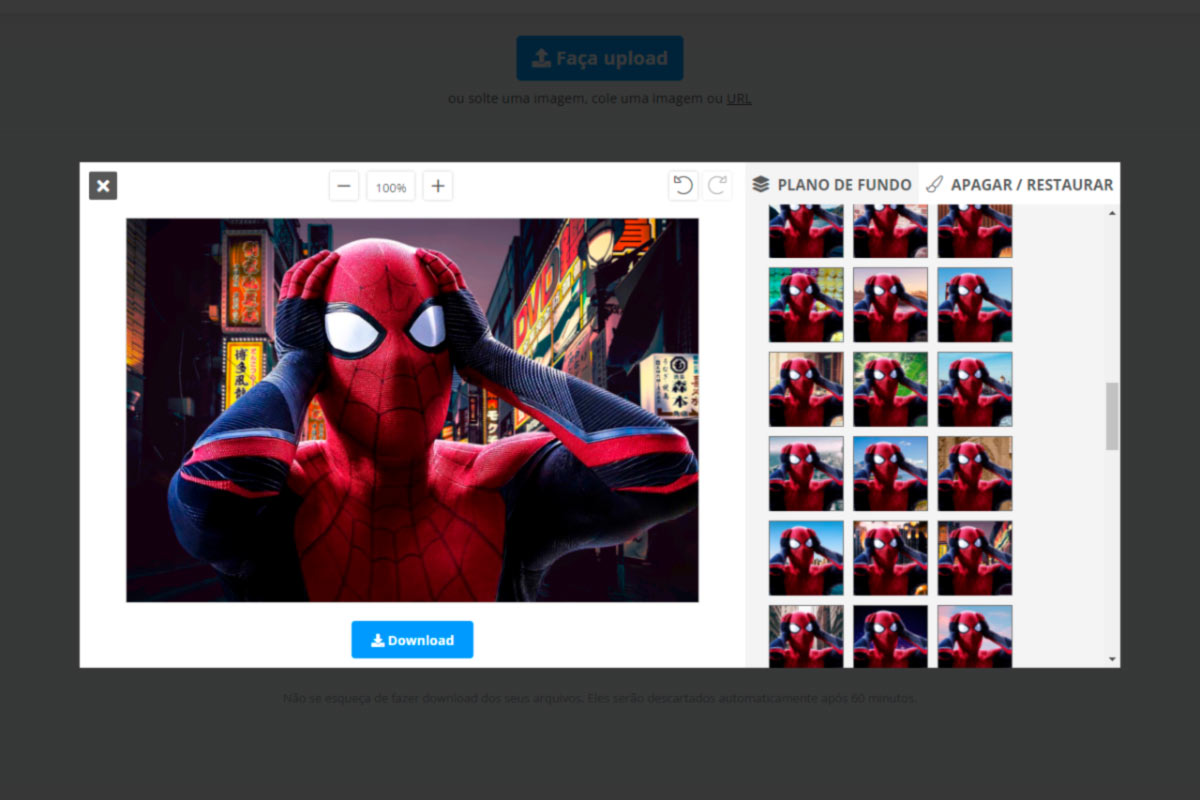Undo the last edit
The width and height of the screenshot is (1200, 800).
point(683,185)
